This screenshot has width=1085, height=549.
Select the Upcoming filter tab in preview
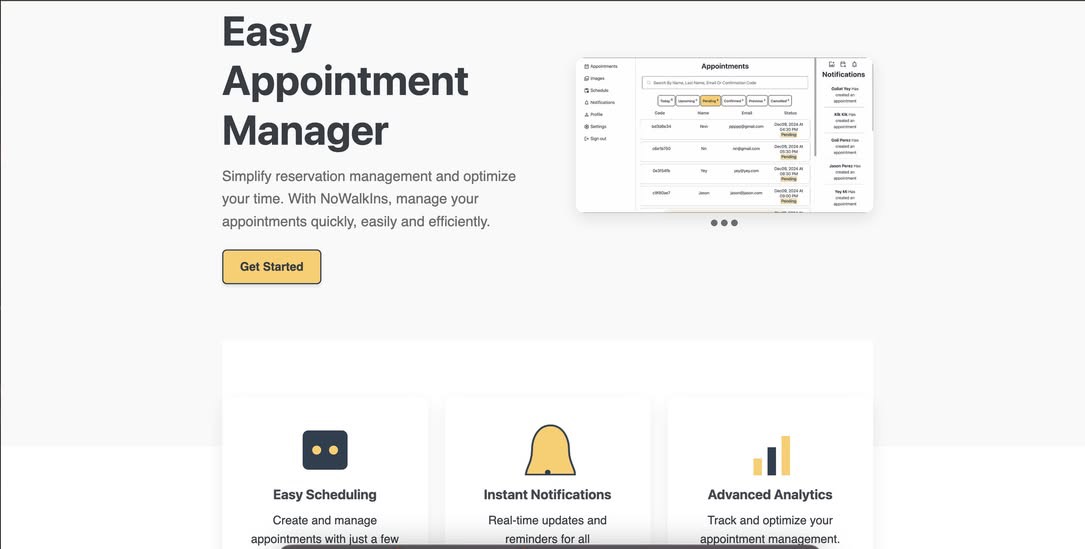point(687,101)
